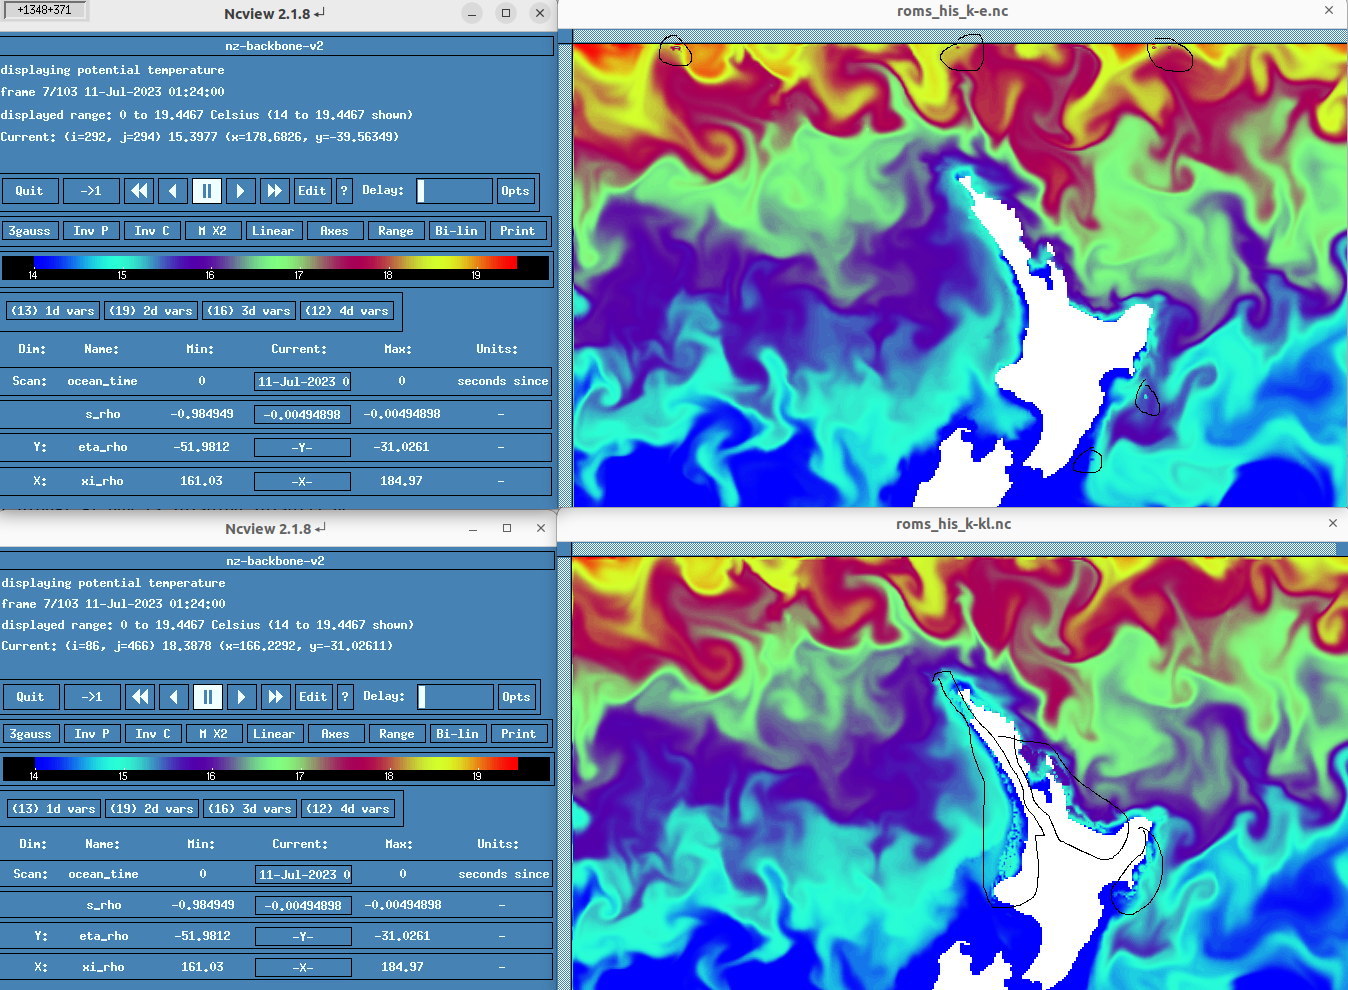Click the s_rho current value field, lower window
This screenshot has height=990, width=1348.
click(x=303, y=906)
